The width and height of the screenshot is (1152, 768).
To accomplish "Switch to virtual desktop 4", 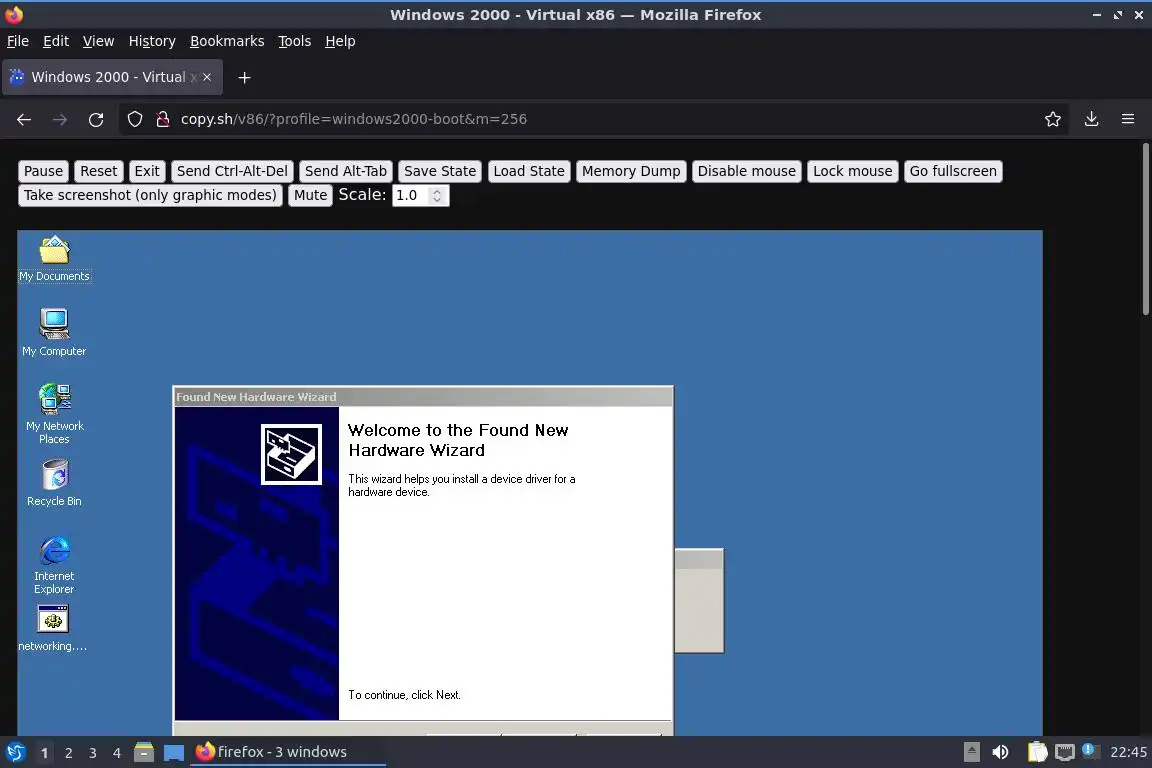I will [116, 753].
